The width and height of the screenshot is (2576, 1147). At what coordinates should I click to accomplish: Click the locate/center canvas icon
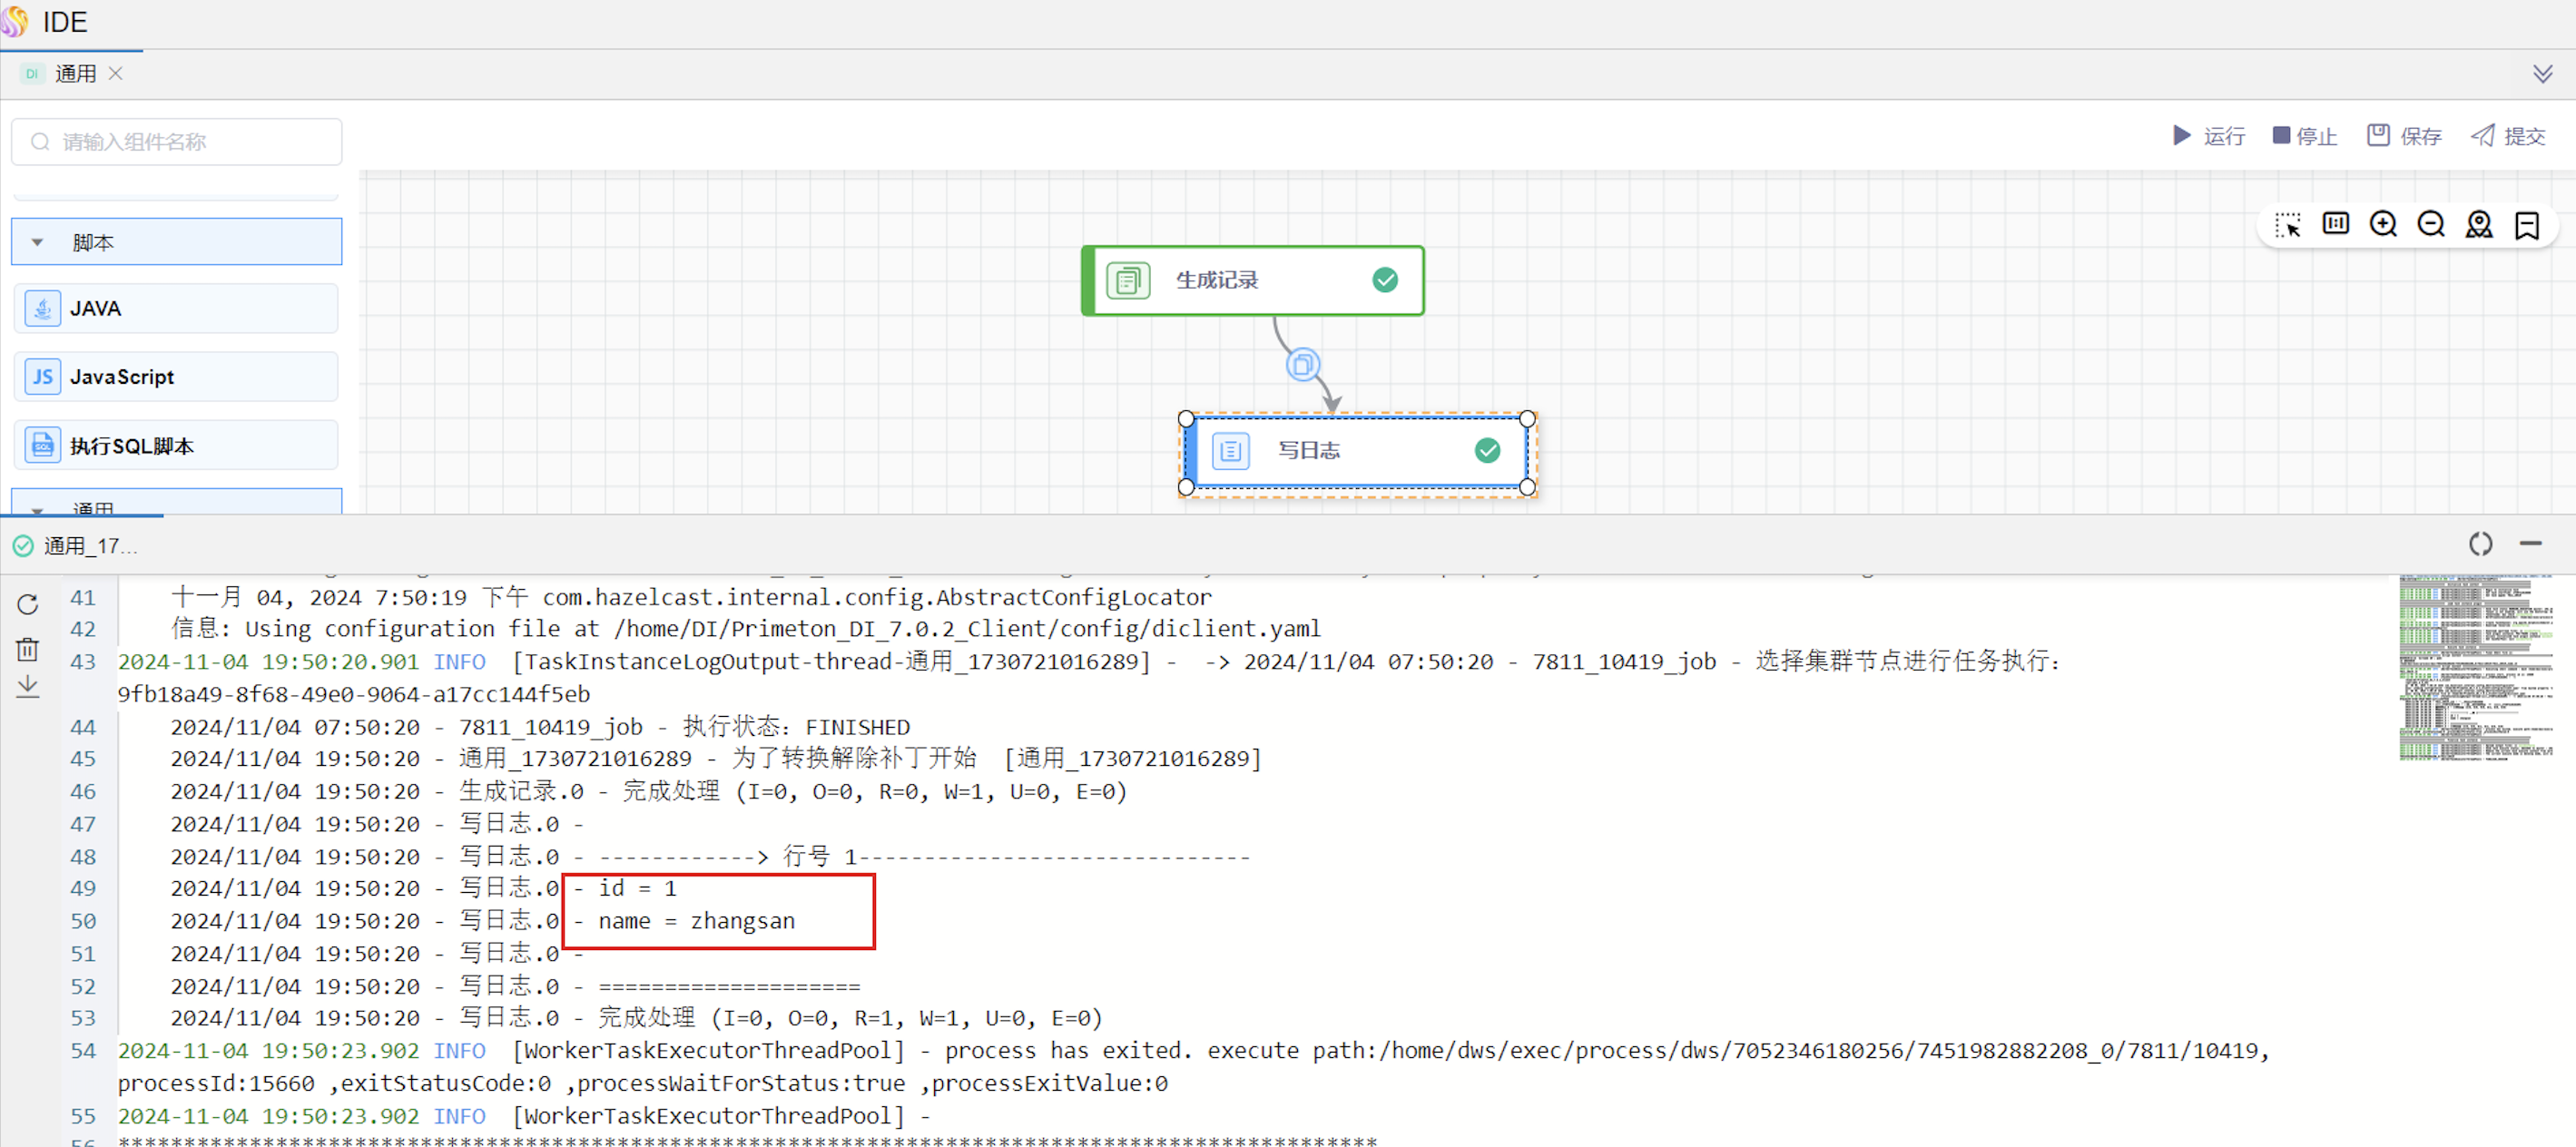click(2479, 224)
